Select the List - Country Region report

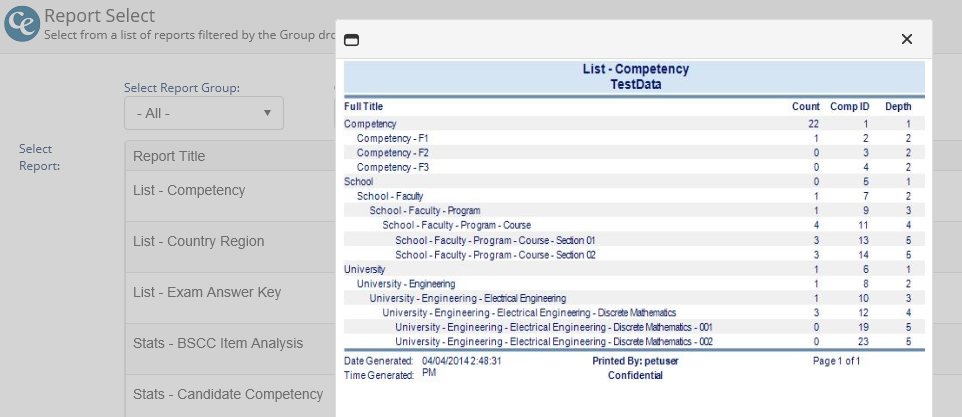coord(198,241)
